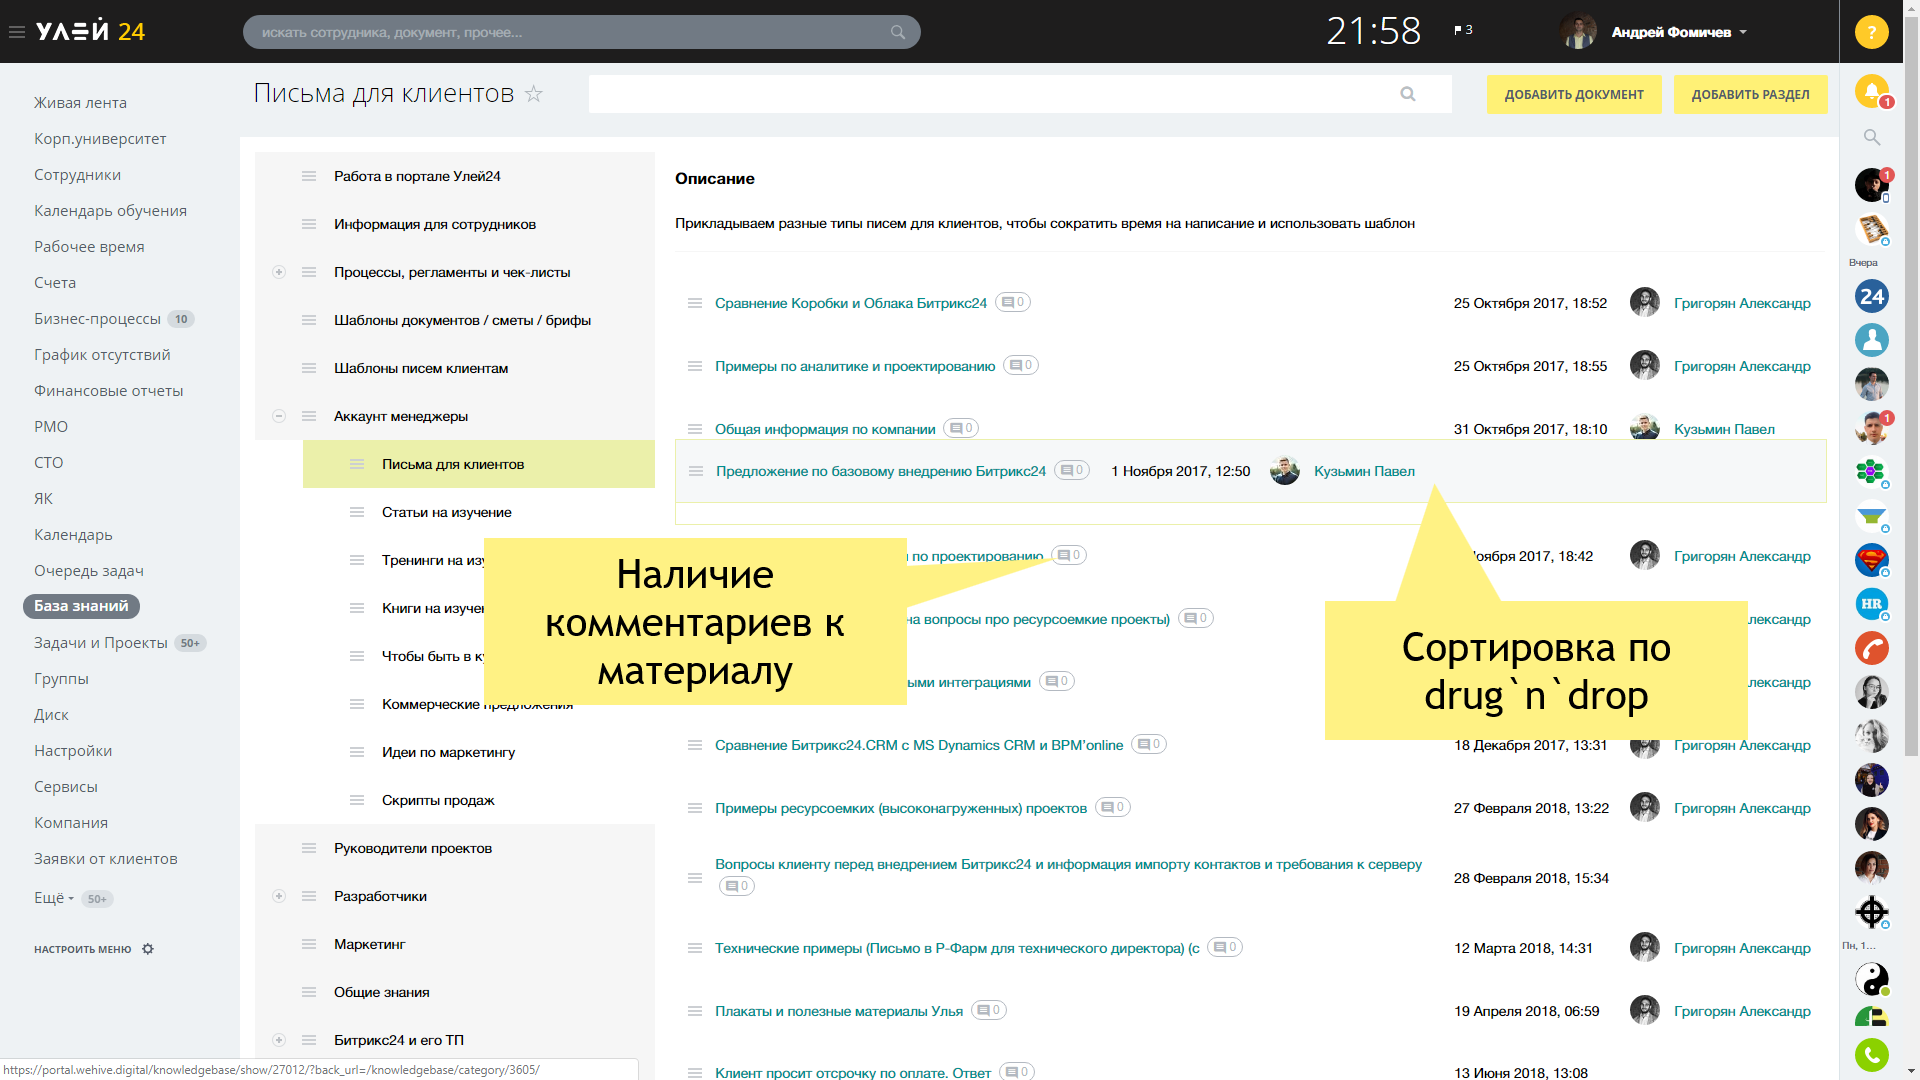
Task: Open the HR chat icon in sidebar
Action: (1871, 604)
